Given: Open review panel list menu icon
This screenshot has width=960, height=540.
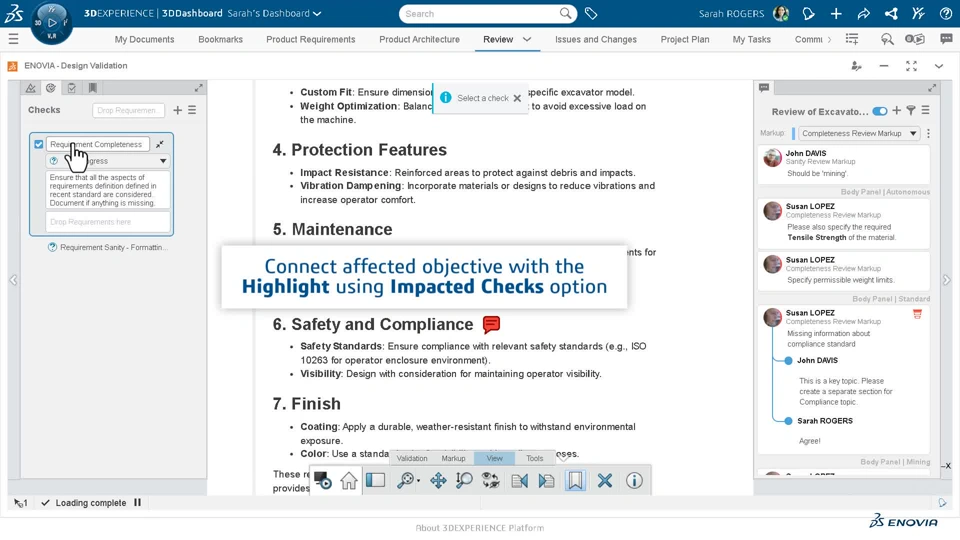Looking at the screenshot, I should 926,111.
